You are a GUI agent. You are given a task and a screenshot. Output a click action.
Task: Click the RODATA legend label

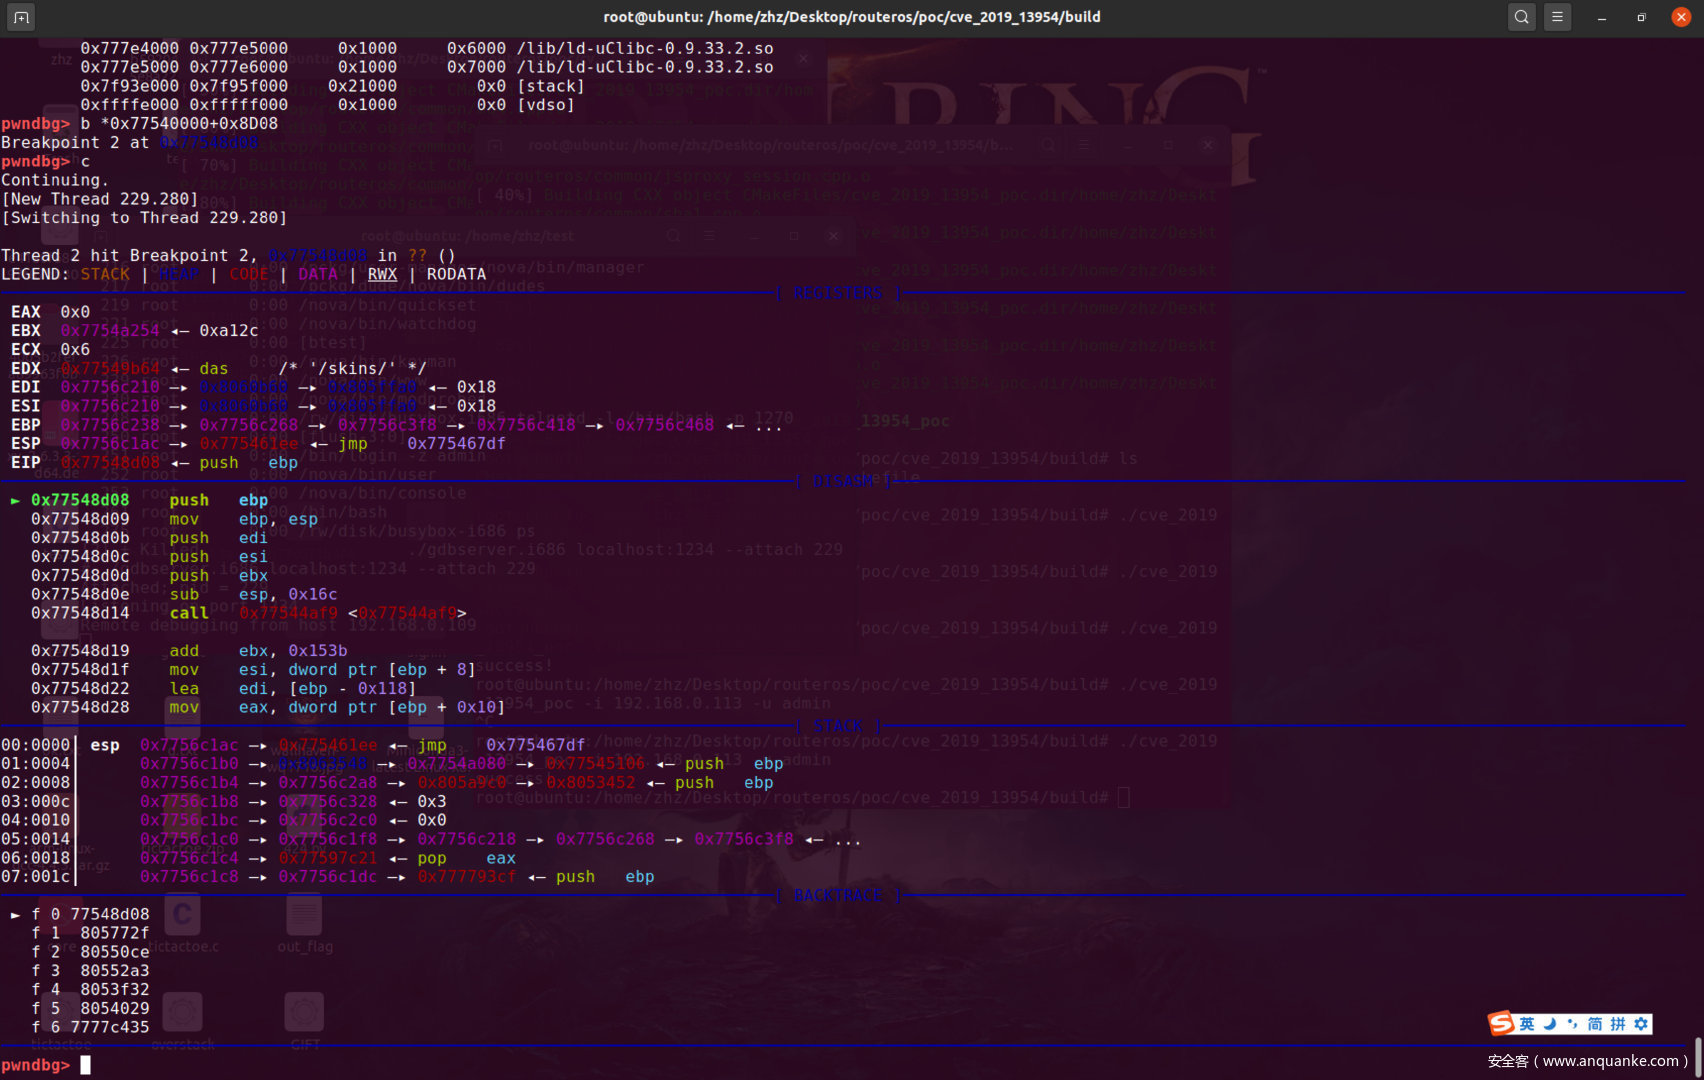pyautogui.click(x=456, y=274)
